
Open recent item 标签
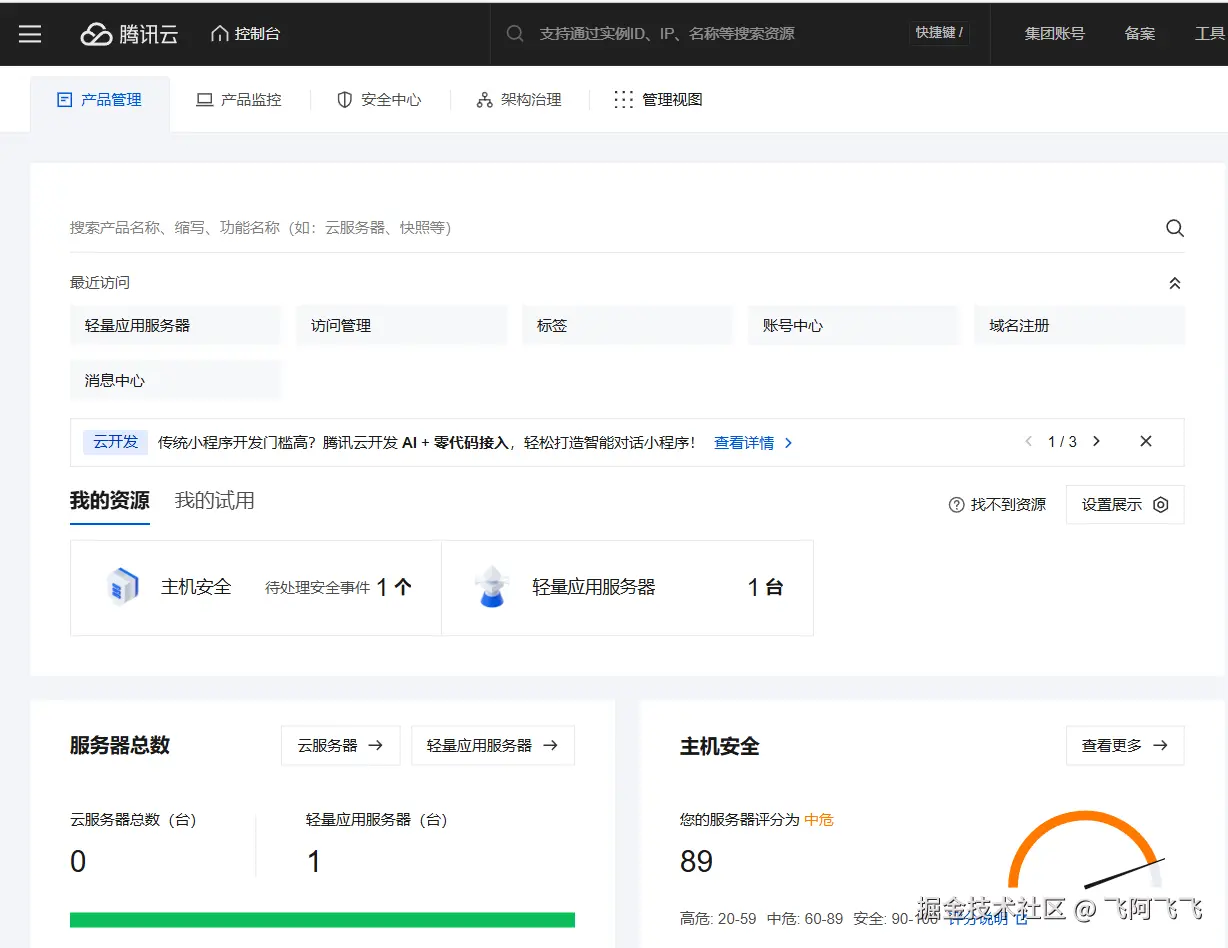coord(628,326)
